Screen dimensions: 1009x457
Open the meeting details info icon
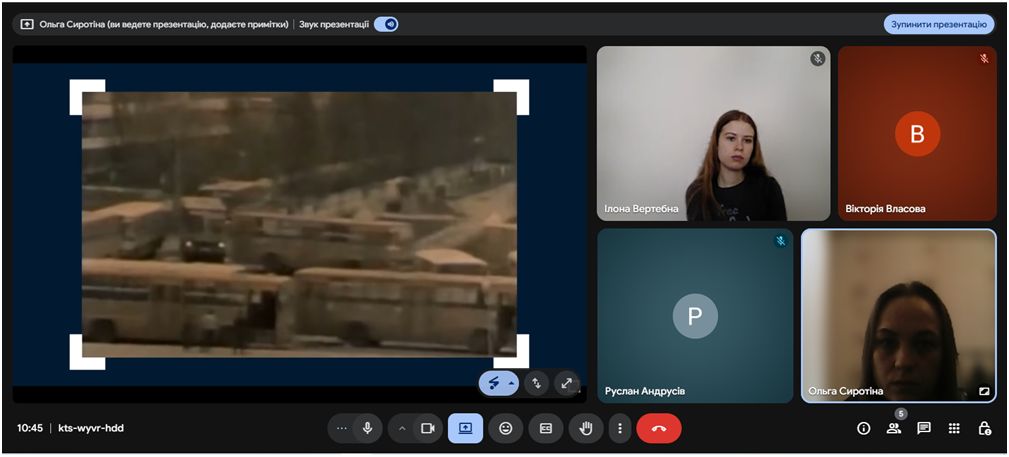pos(864,428)
